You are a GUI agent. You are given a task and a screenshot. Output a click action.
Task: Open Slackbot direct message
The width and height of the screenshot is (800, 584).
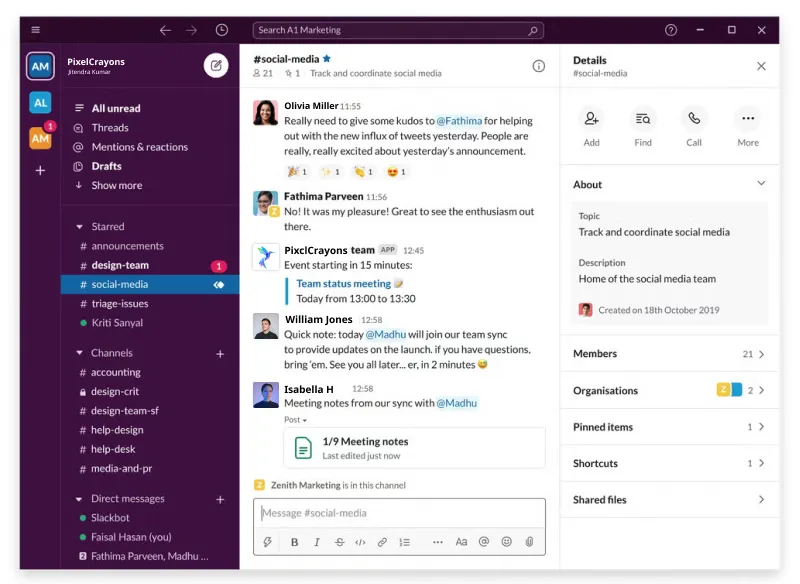pyautogui.click(x=110, y=518)
